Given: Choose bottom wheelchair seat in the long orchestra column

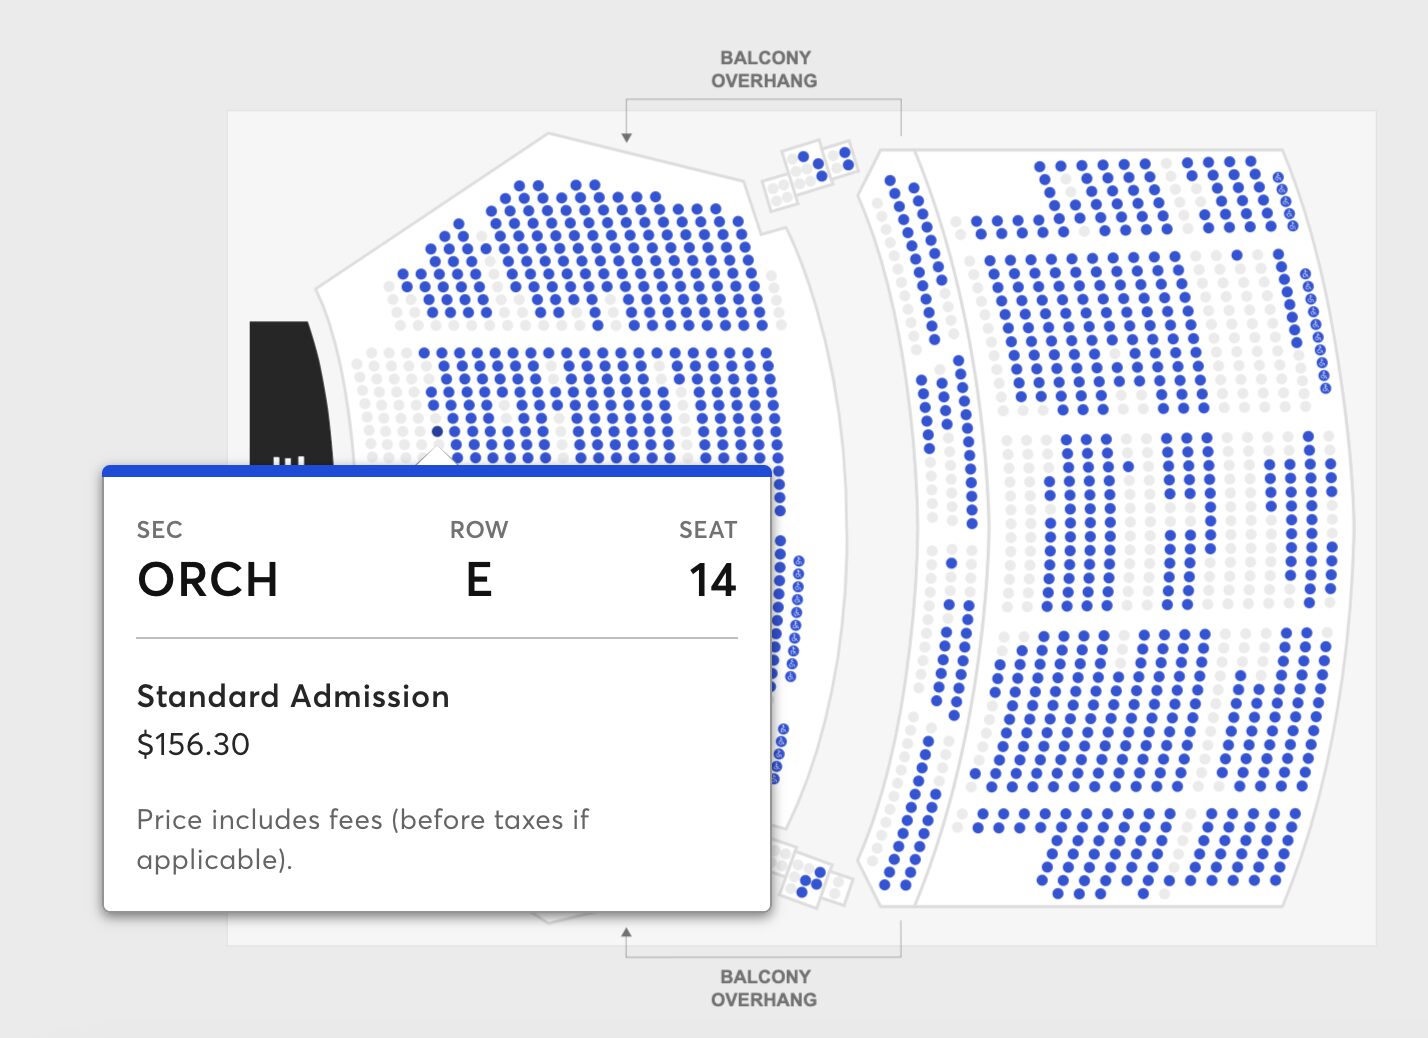Looking at the screenshot, I should coord(790,677).
